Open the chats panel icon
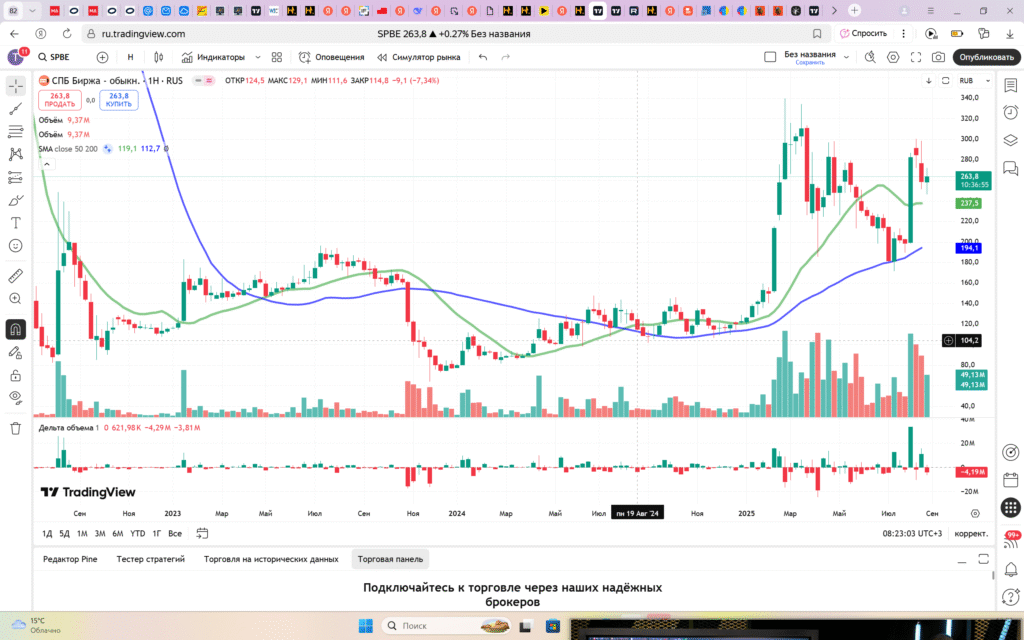The height and width of the screenshot is (640, 1024). pos(1010,168)
